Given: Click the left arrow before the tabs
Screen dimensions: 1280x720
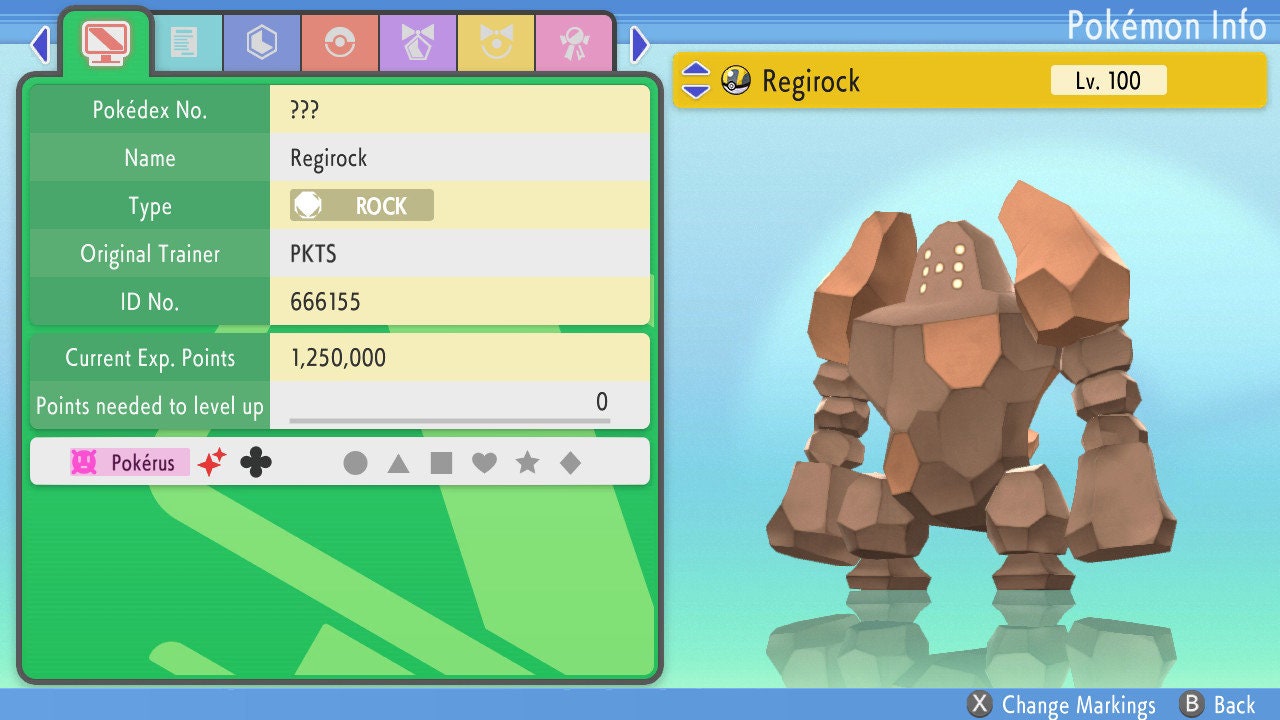Looking at the screenshot, I should tap(40, 44).
